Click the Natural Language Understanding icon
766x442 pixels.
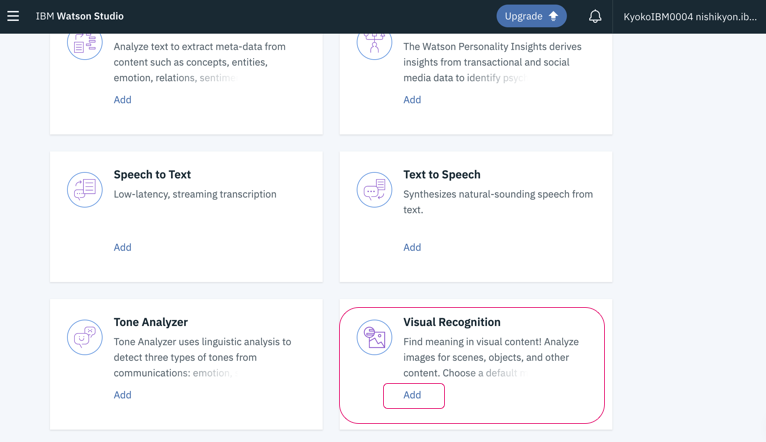pos(85,43)
